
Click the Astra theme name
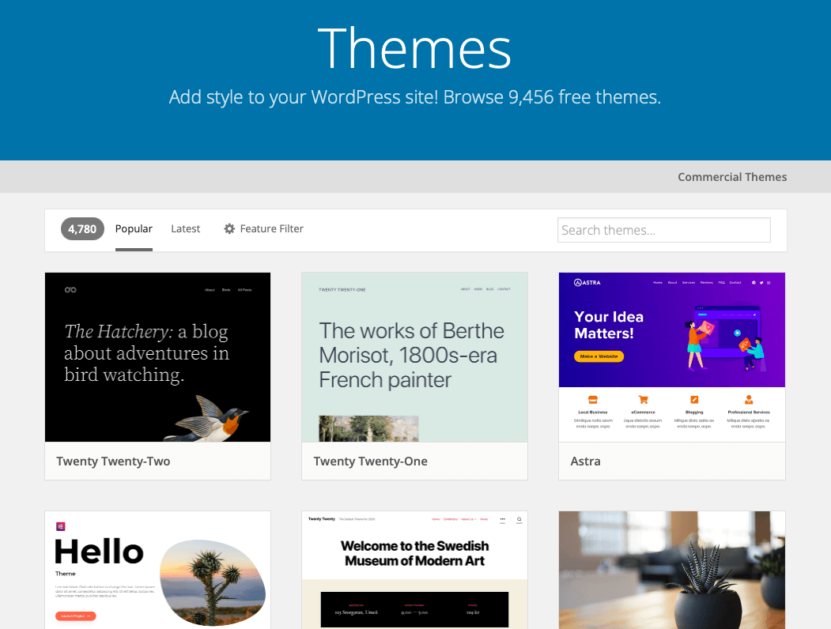click(x=585, y=461)
